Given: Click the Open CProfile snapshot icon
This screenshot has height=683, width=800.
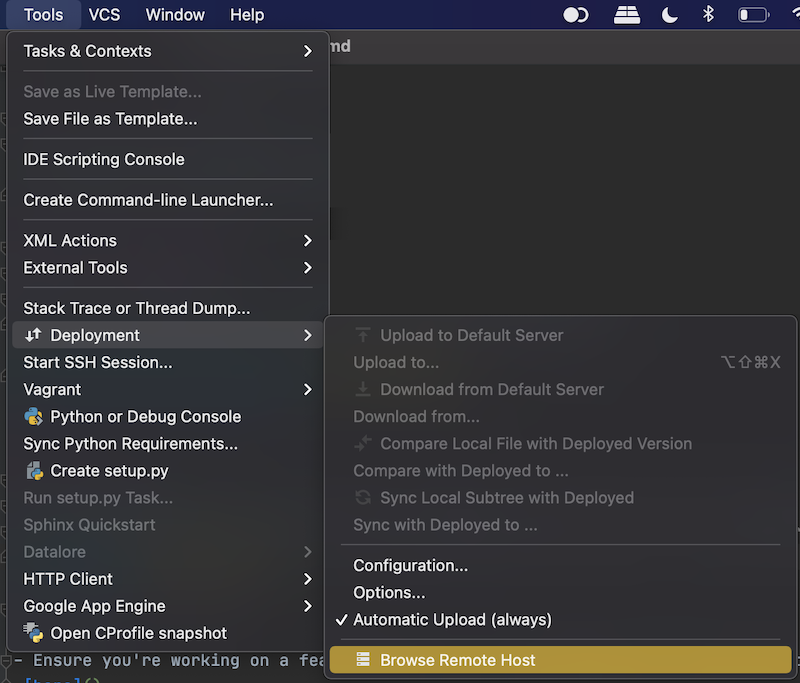Looking at the screenshot, I should click(x=34, y=633).
